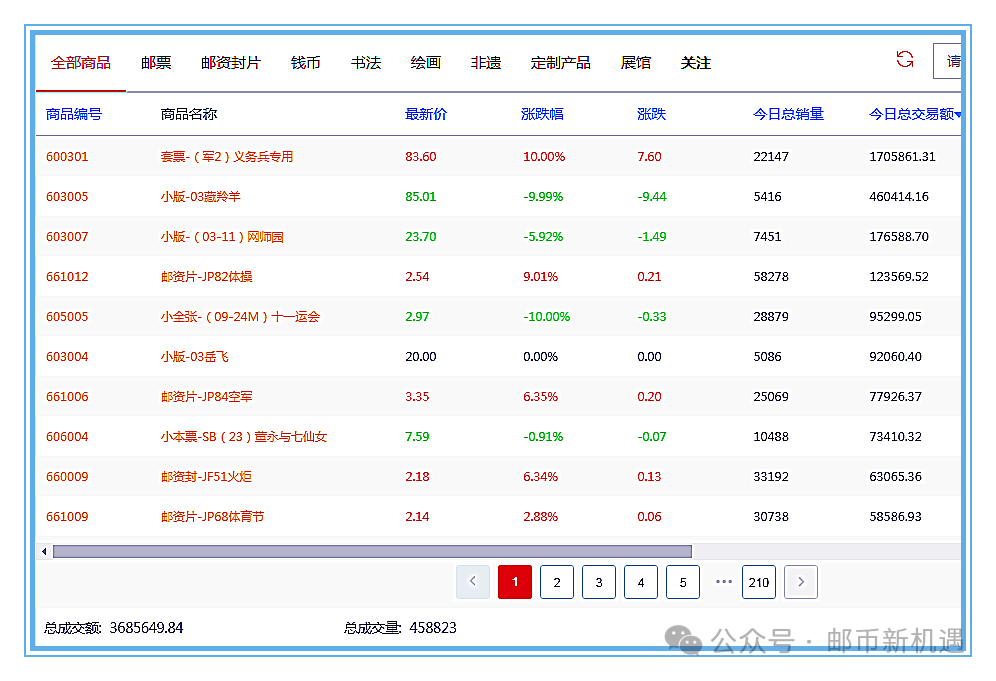Viewport: 996px width, 681px height.
Task: Open product code 661012
Action: [67, 277]
